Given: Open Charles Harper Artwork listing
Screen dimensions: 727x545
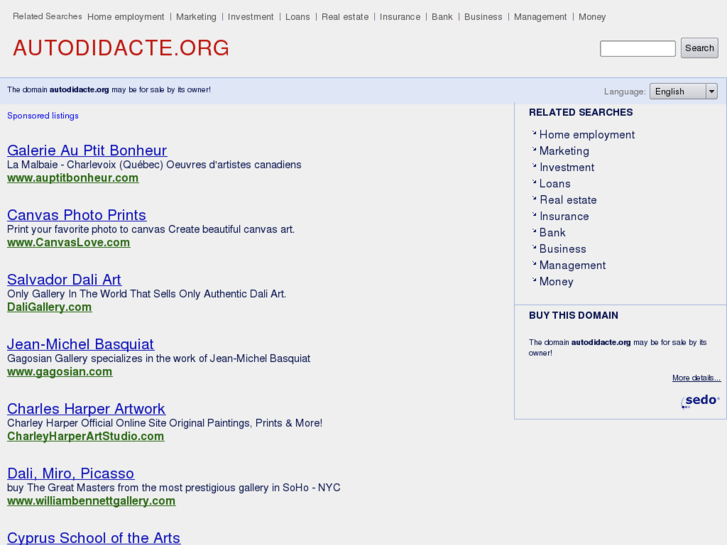Looking at the screenshot, I should tap(86, 409).
